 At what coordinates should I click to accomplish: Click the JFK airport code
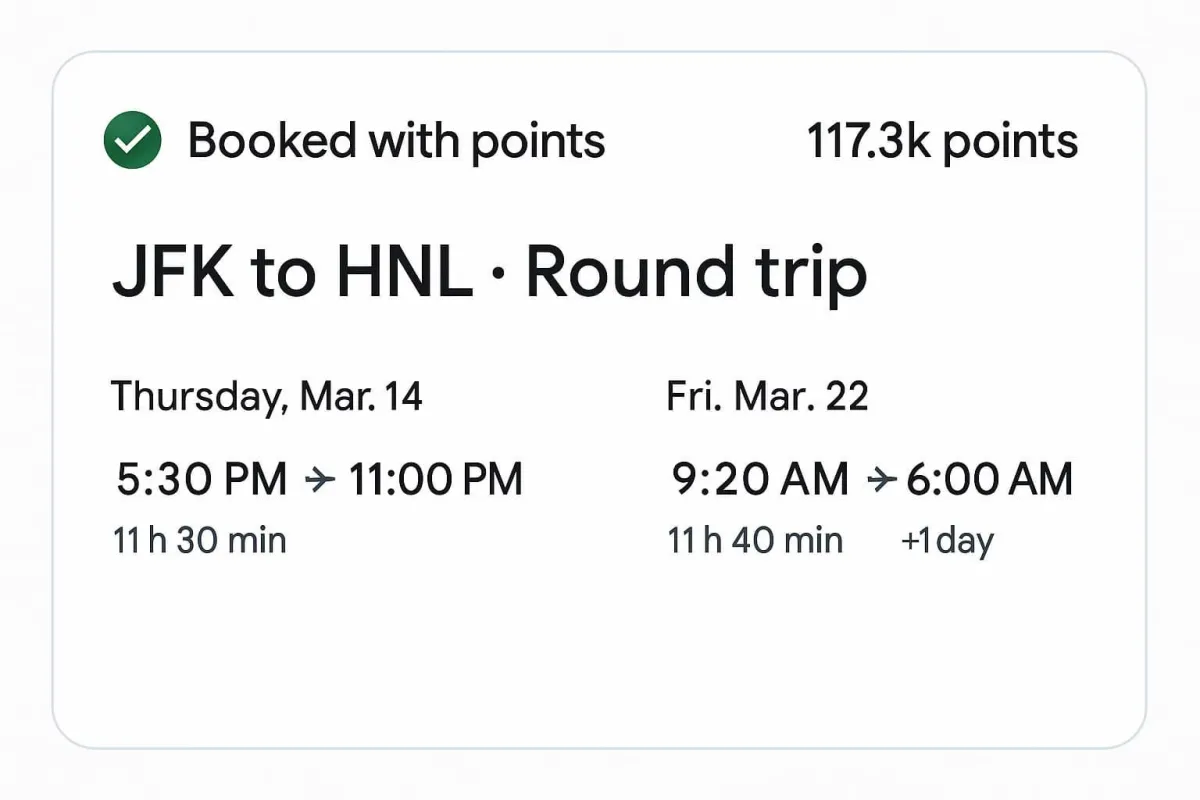pos(173,273)
